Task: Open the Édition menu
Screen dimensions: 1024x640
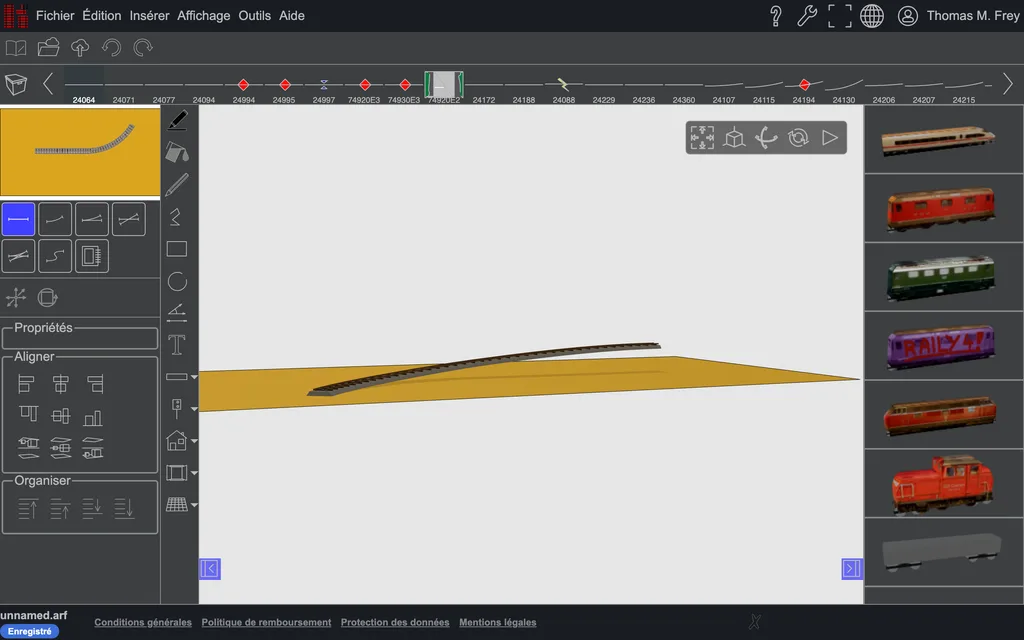Action: click(x=102, y=16)
